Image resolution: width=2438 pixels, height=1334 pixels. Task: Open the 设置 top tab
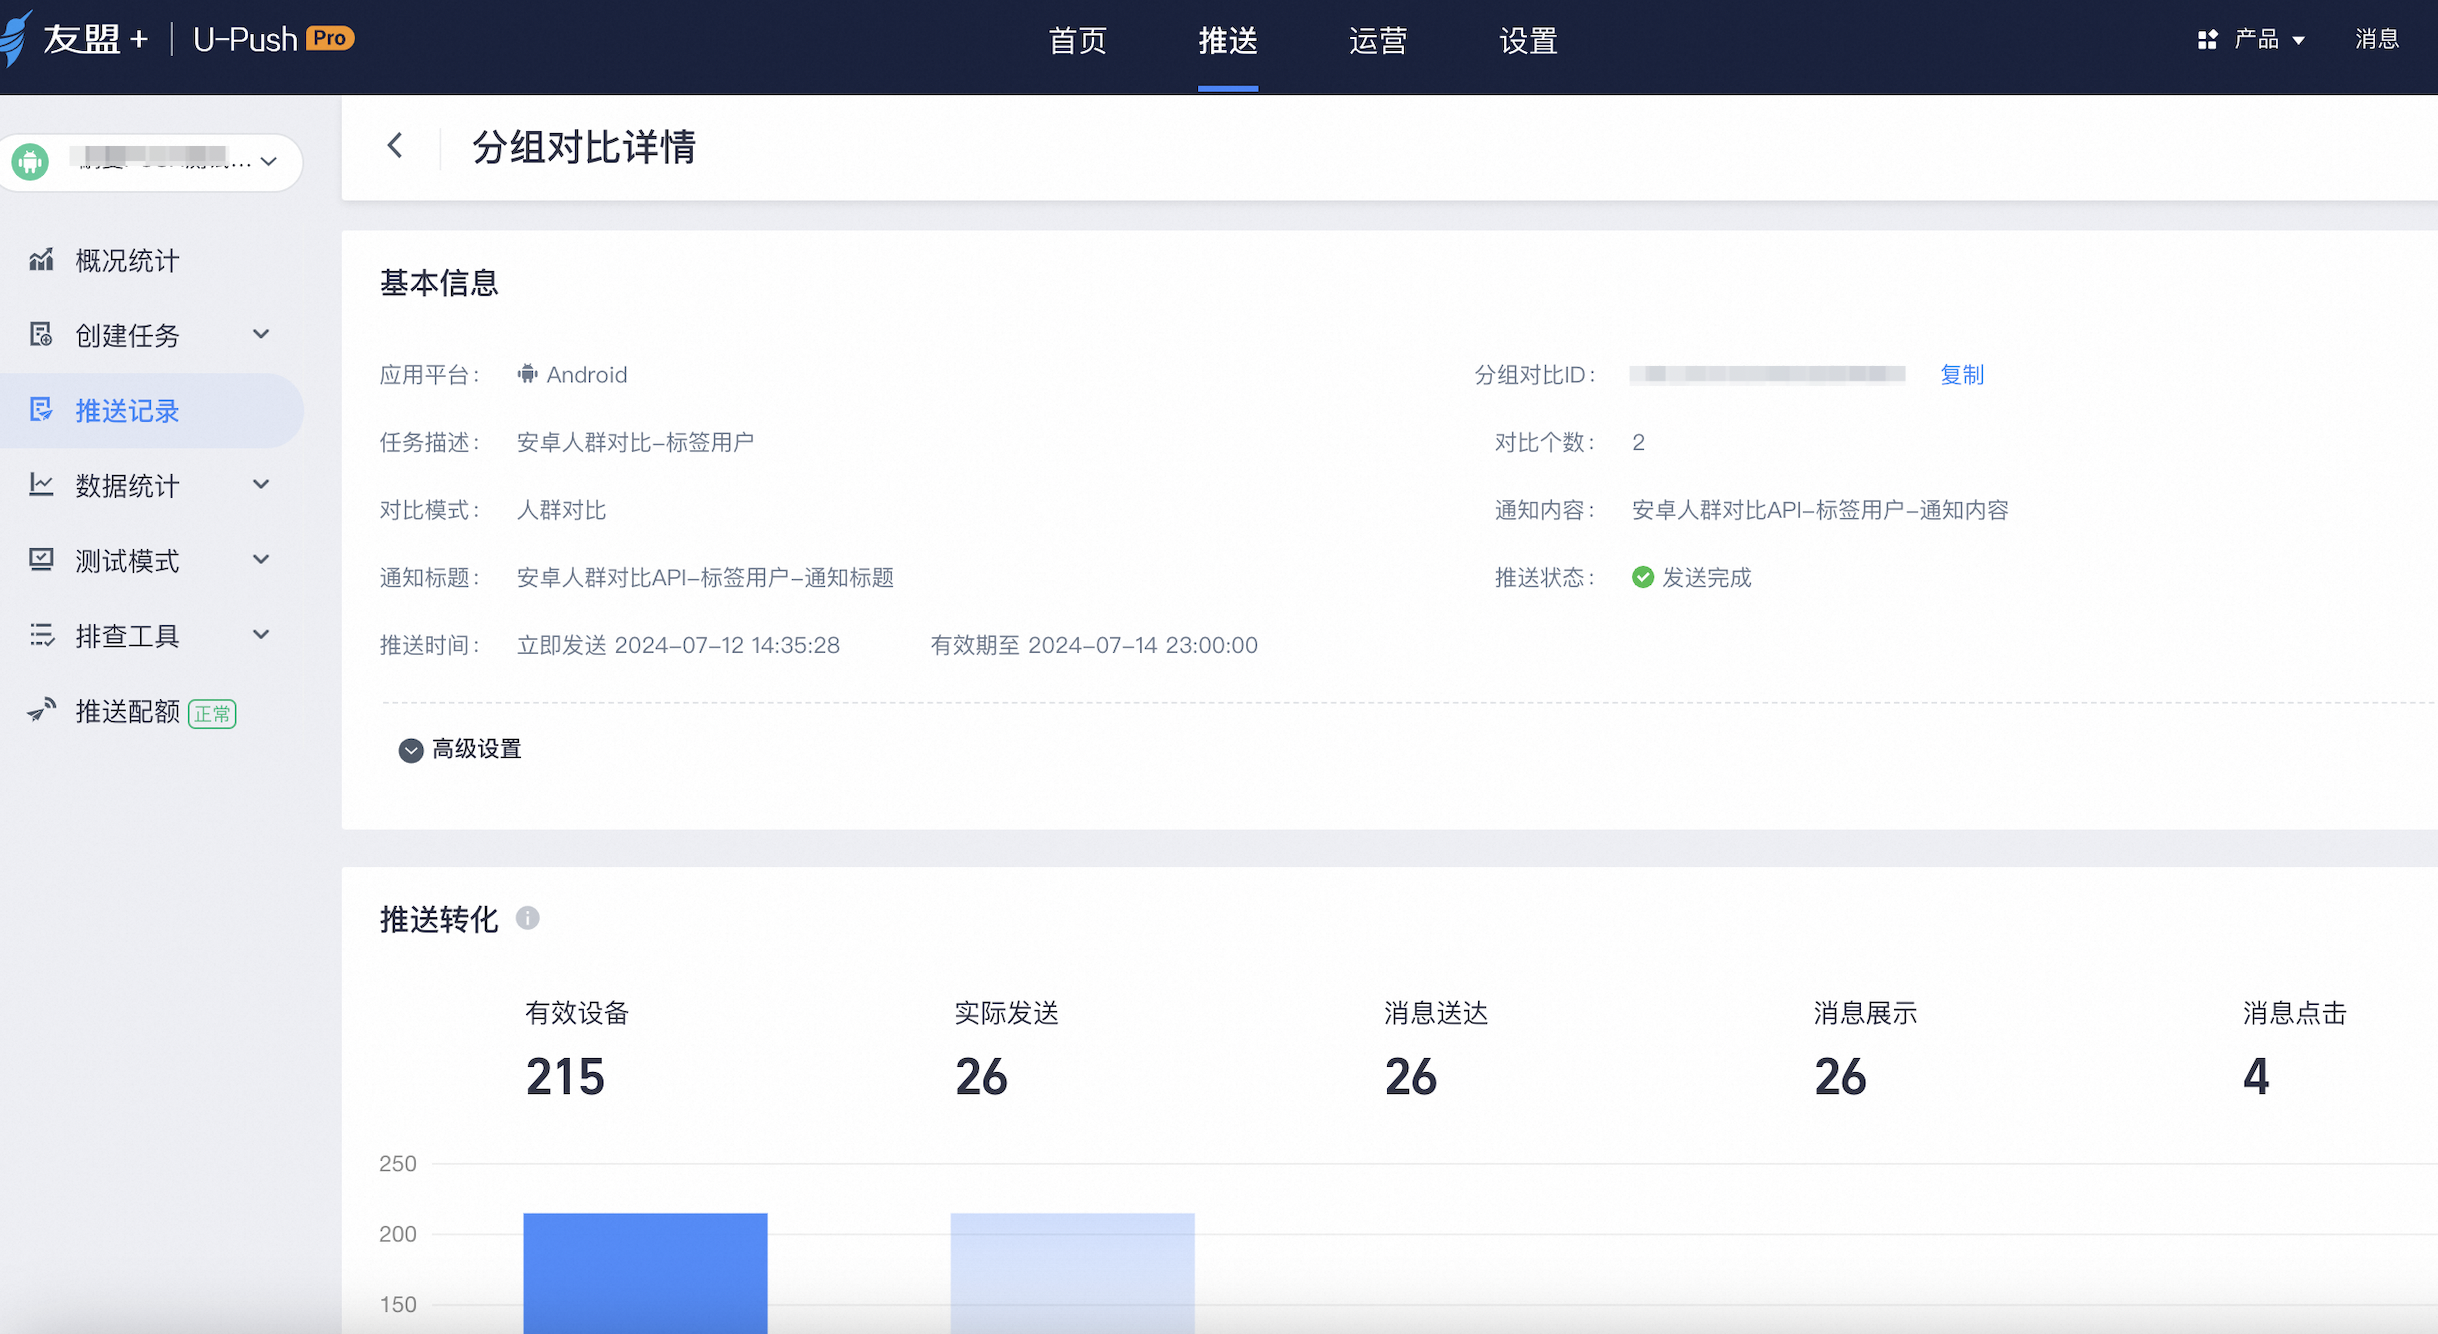coord(1528,40)
